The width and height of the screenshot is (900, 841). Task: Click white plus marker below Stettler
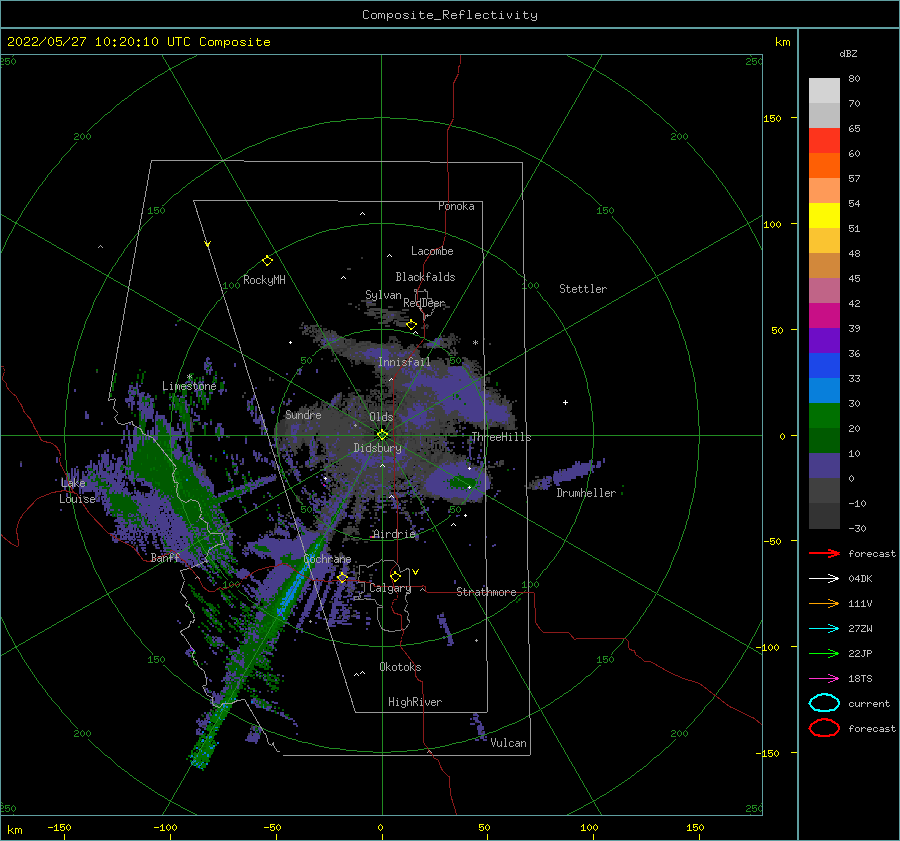(x=565, y=402)
